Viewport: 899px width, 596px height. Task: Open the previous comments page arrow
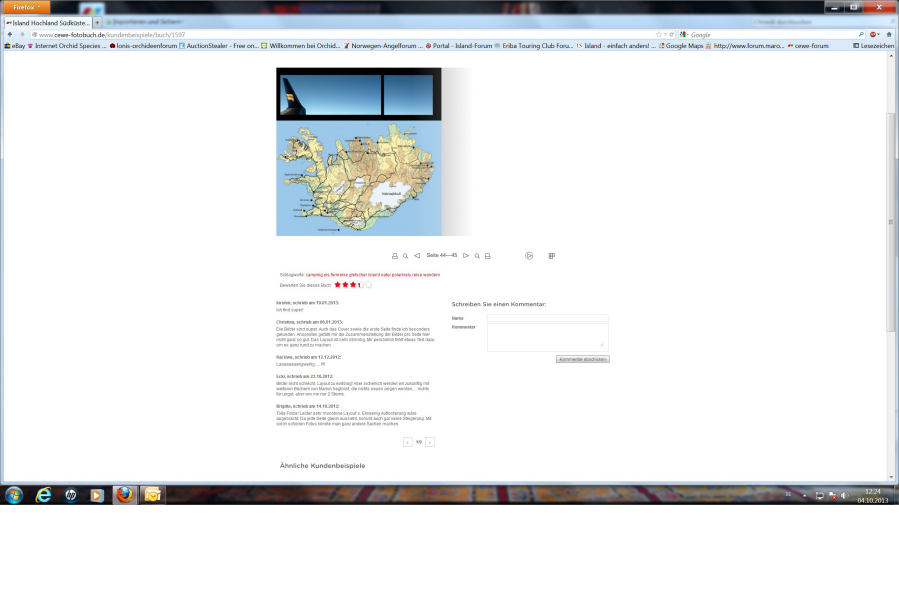[x=408, y=442]
